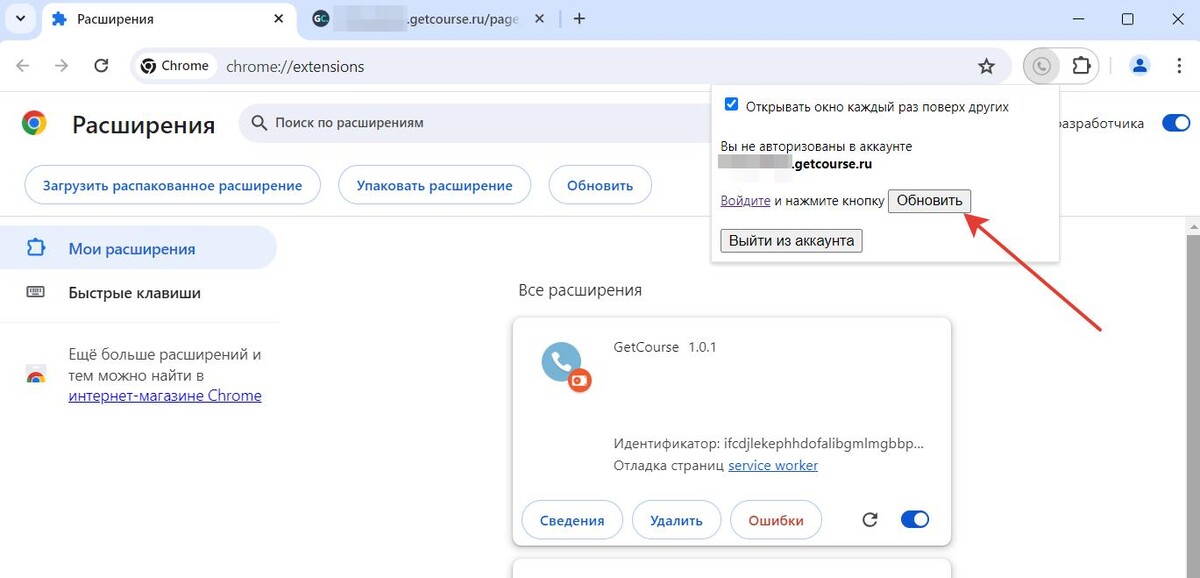Bookmark this page with the star icon
This screenshot has height=578, width=1200.
pos(986,66)
